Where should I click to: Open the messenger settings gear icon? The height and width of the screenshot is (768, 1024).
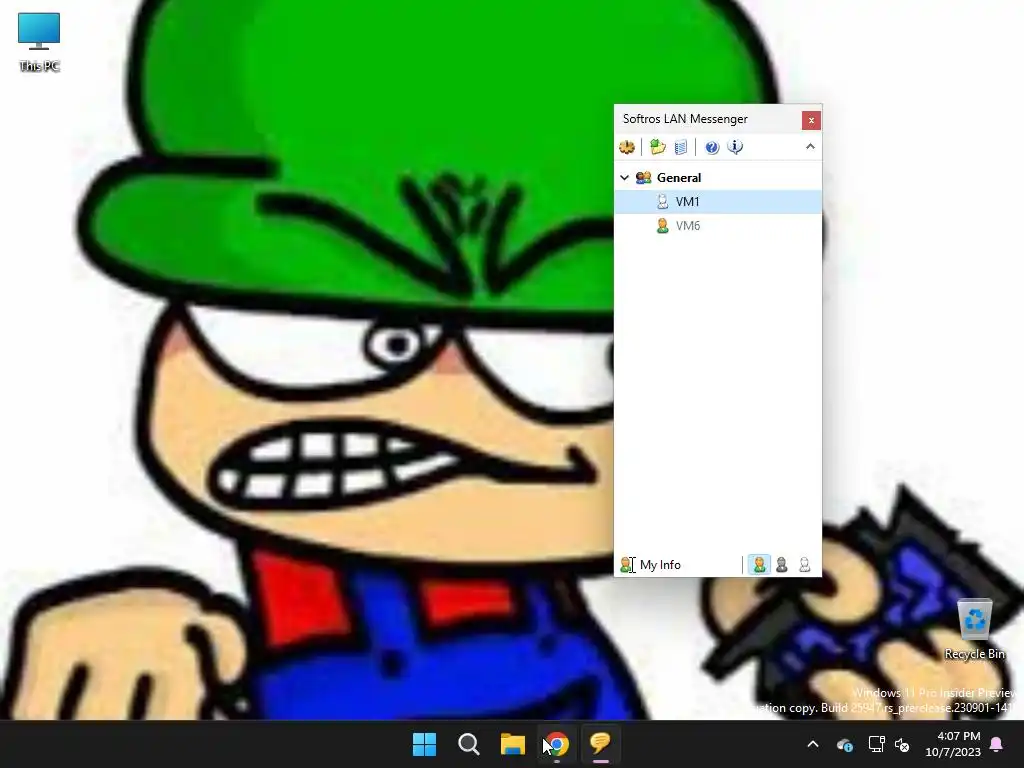tap(627, 147)
